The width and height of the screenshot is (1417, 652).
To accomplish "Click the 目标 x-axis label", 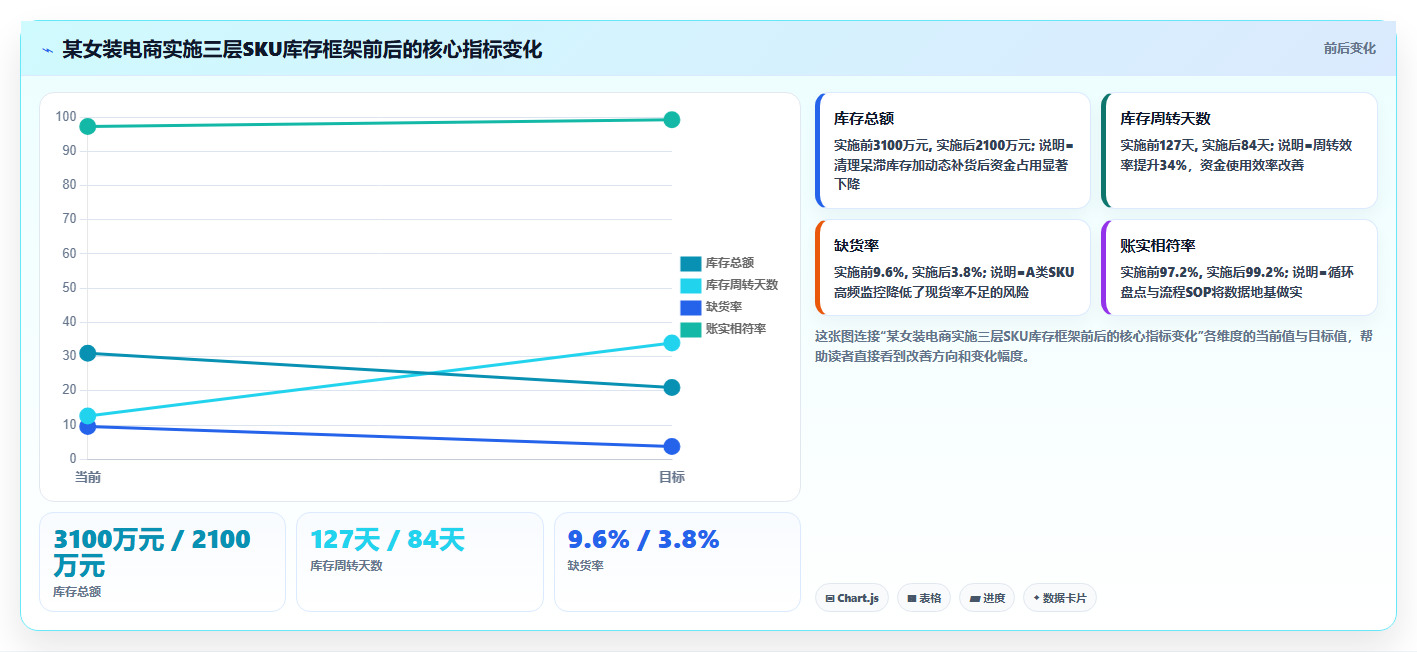I will pyautogui.click(x=672, y=478).
